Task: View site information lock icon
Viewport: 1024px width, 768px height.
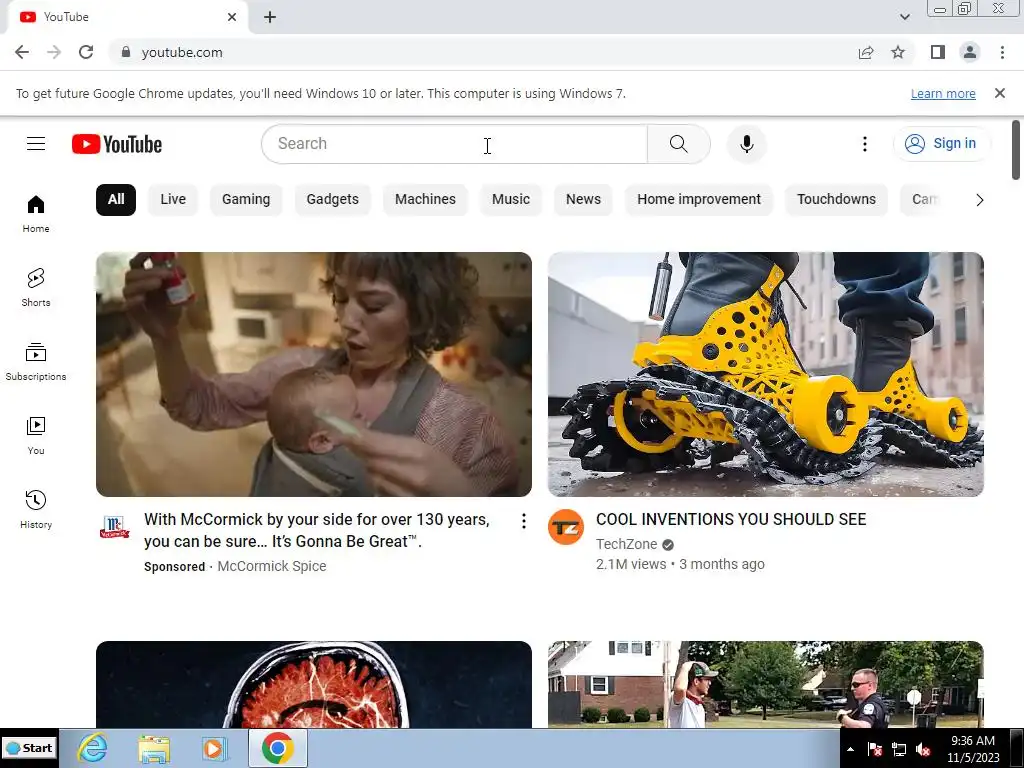Action: click(126, 52)
